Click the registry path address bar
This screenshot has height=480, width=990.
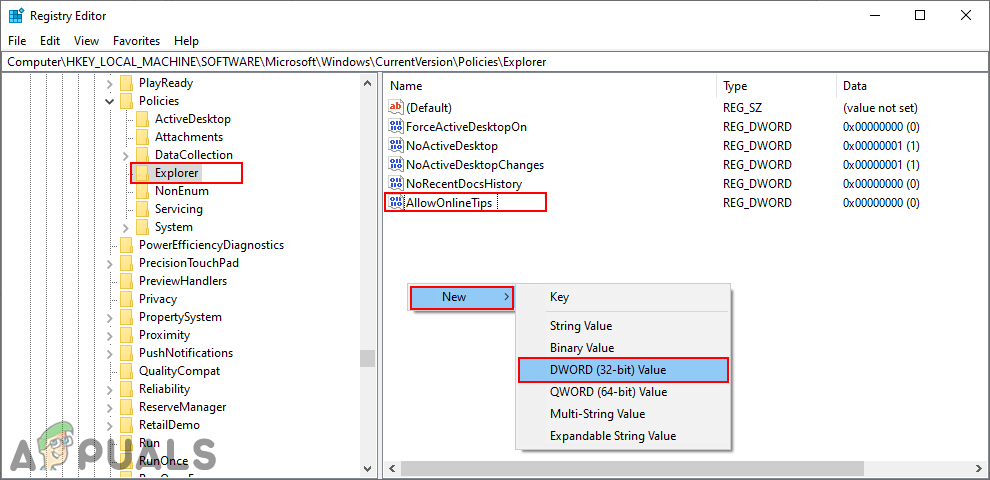point(495,62)
